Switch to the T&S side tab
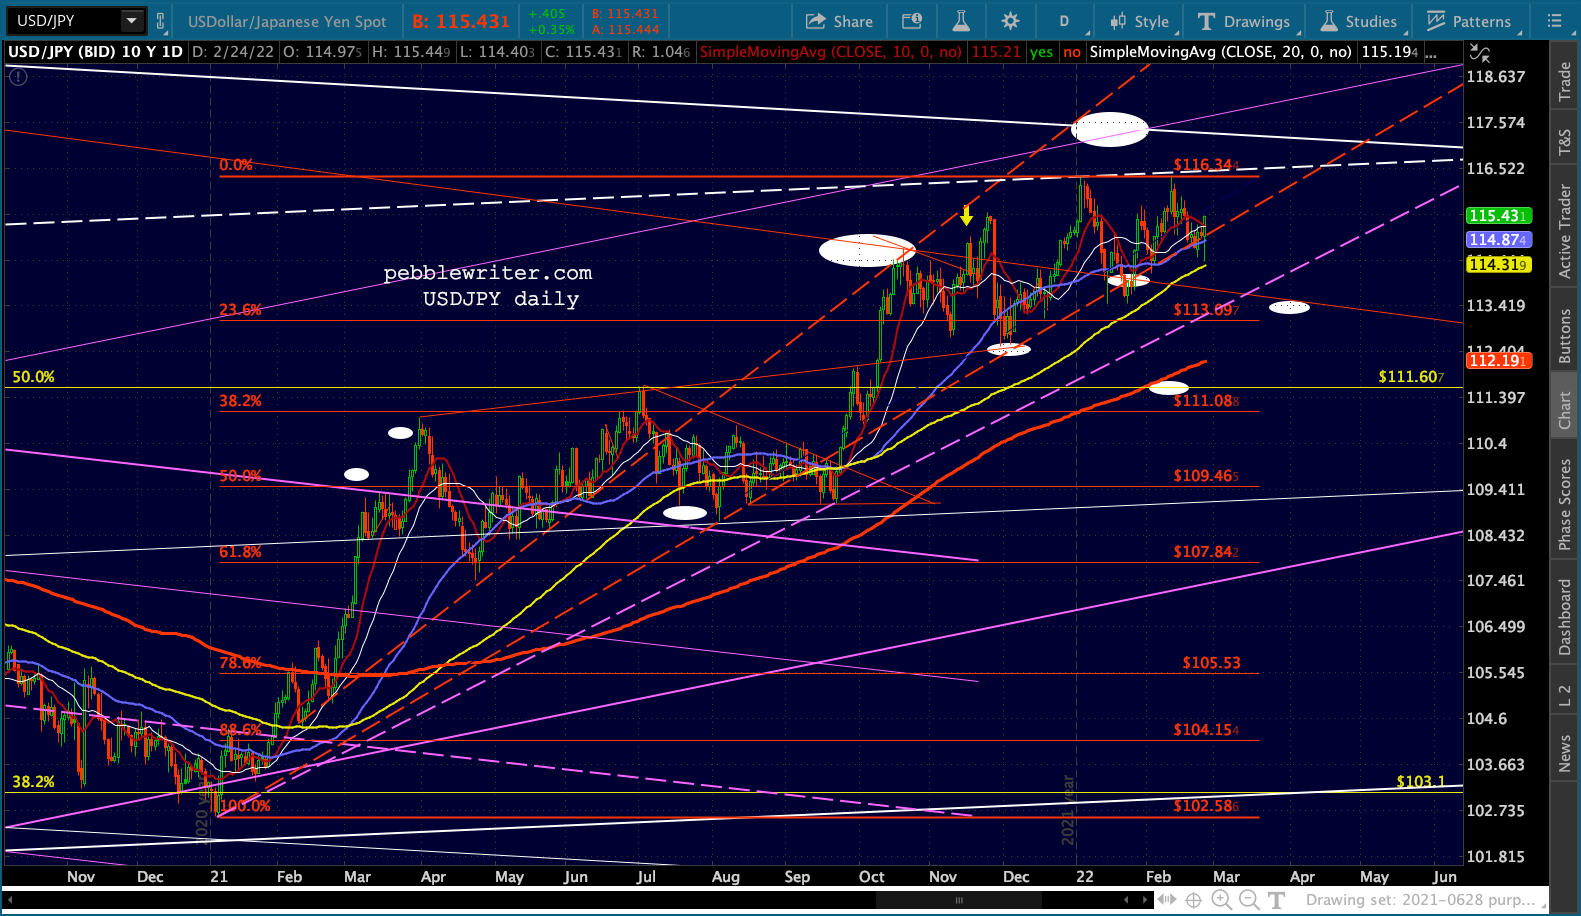The image size is (1581, 916). 1565,143
